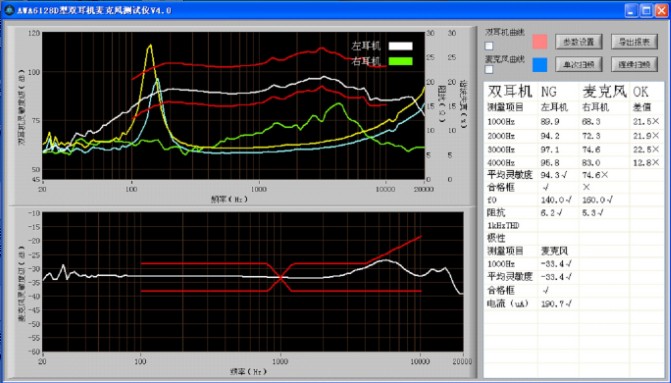Click the green 右耳机 legend swatch
Image resolution: width=671 pixels, height=383 pixels.
[x=401, y=61]
